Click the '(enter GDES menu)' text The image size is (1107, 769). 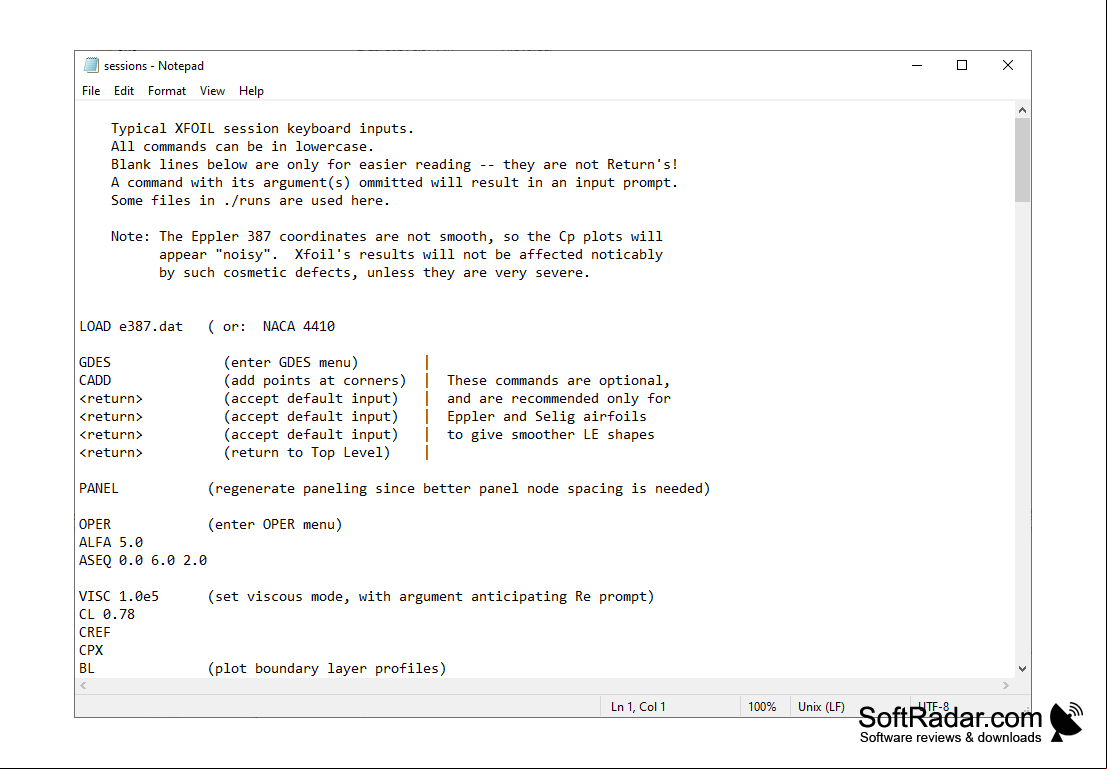291,362
